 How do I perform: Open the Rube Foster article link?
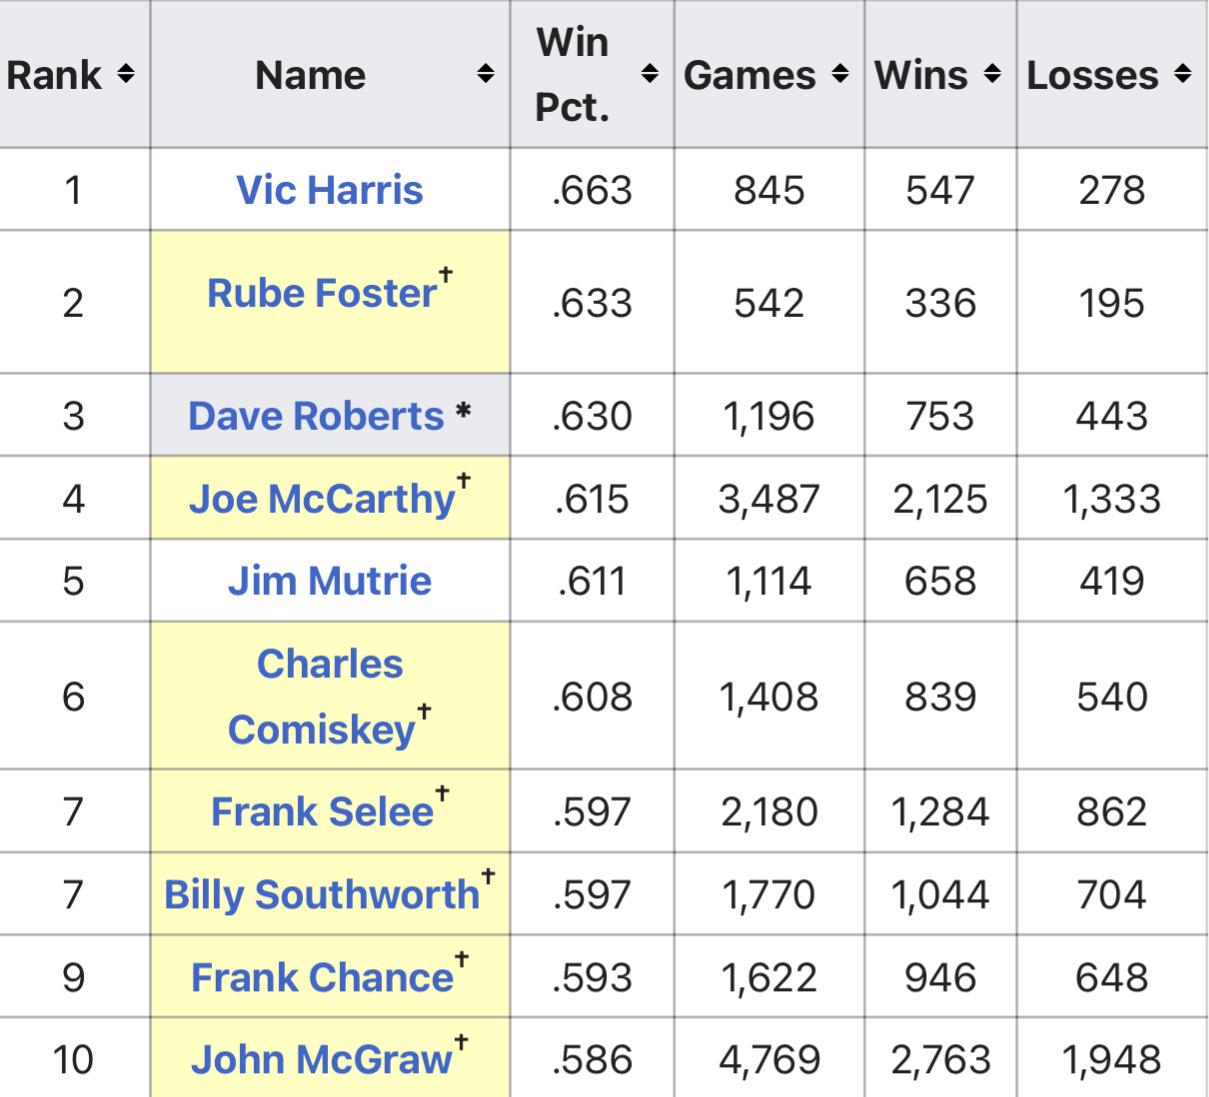[x=322, y=293]
